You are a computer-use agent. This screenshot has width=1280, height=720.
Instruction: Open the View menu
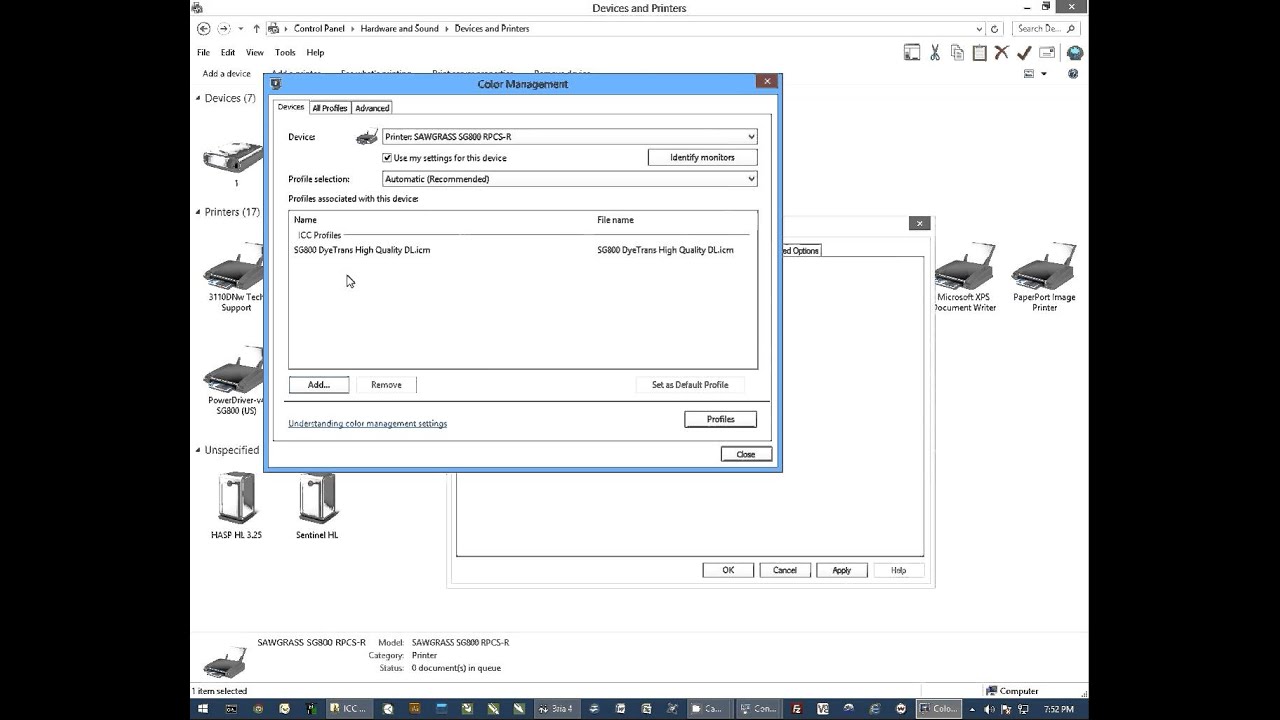(255, 53)
